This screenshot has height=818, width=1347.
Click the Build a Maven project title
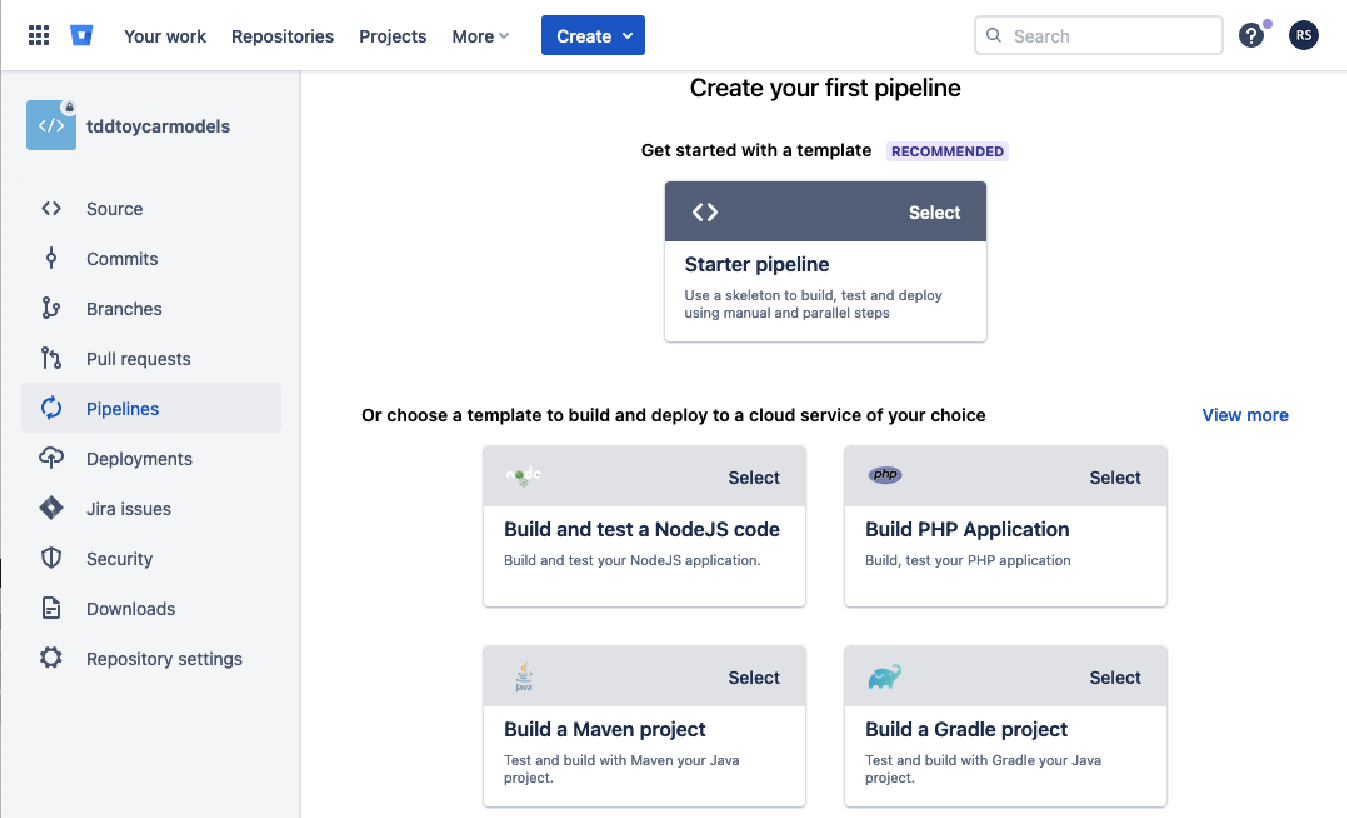[x=605, y=729]
